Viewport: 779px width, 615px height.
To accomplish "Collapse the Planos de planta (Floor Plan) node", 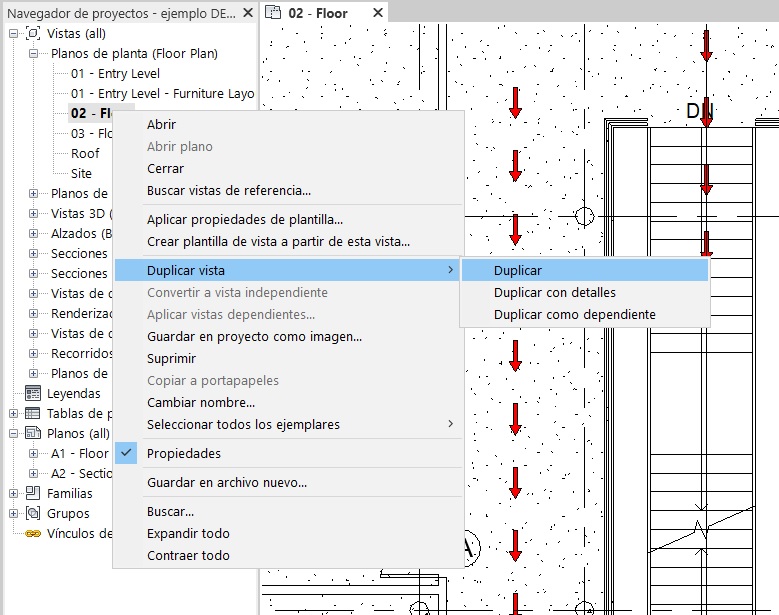I will pos(33,54).
